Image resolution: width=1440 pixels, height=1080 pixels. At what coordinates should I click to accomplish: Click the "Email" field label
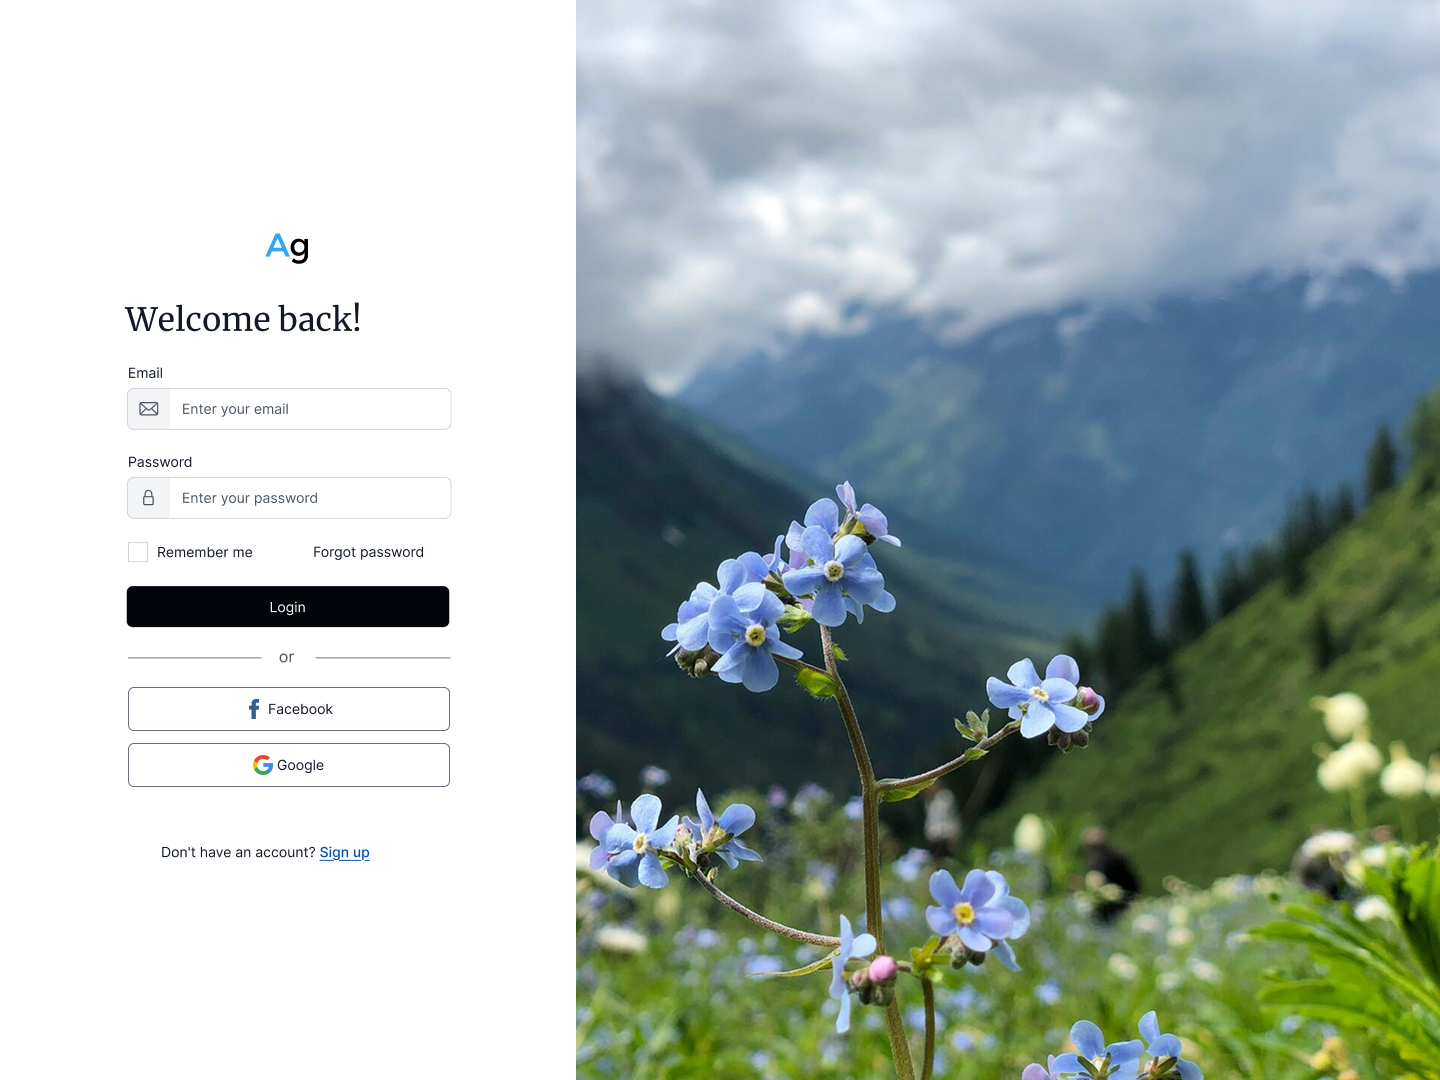click(x=145, y=373)
